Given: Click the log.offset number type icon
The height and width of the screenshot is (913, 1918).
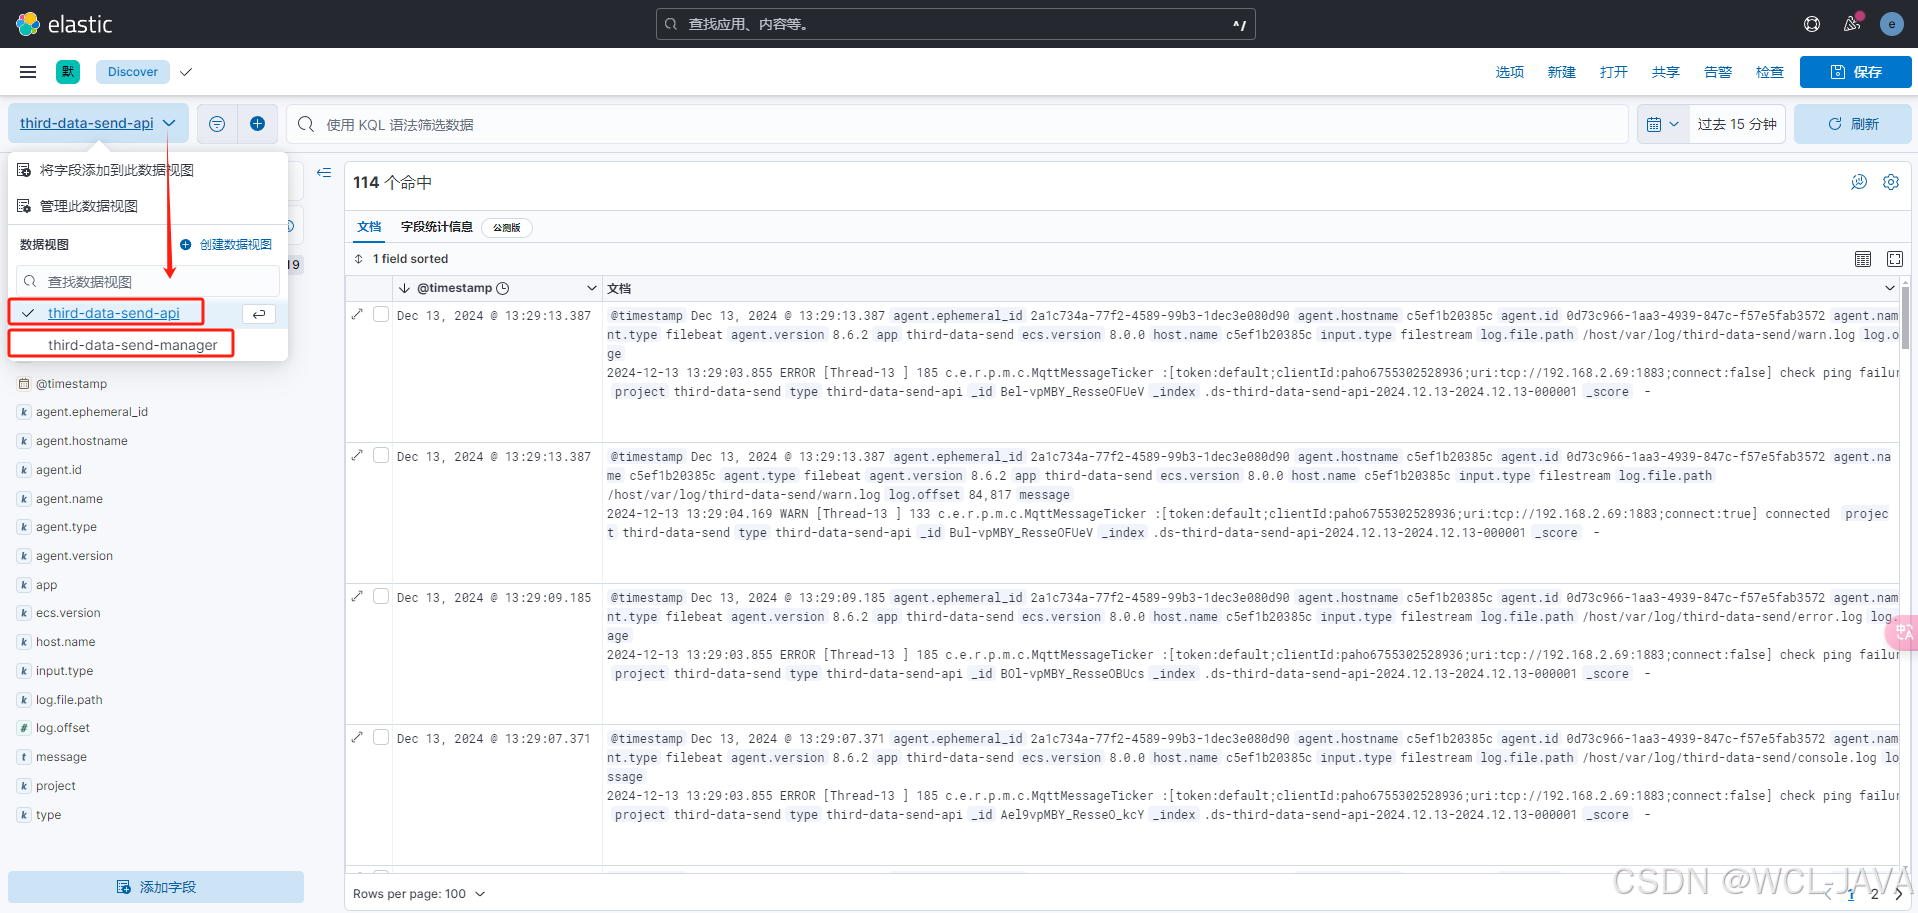Looking at the screenshot, I should [24, 728].
